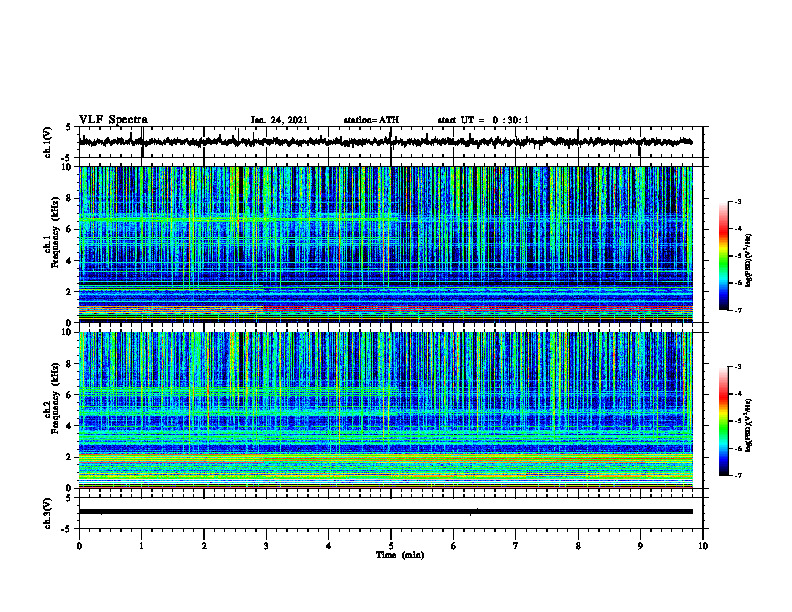Click the "3" tick on the time axis
The height and width of the screenshot is (612, 792).
(266, 546)
